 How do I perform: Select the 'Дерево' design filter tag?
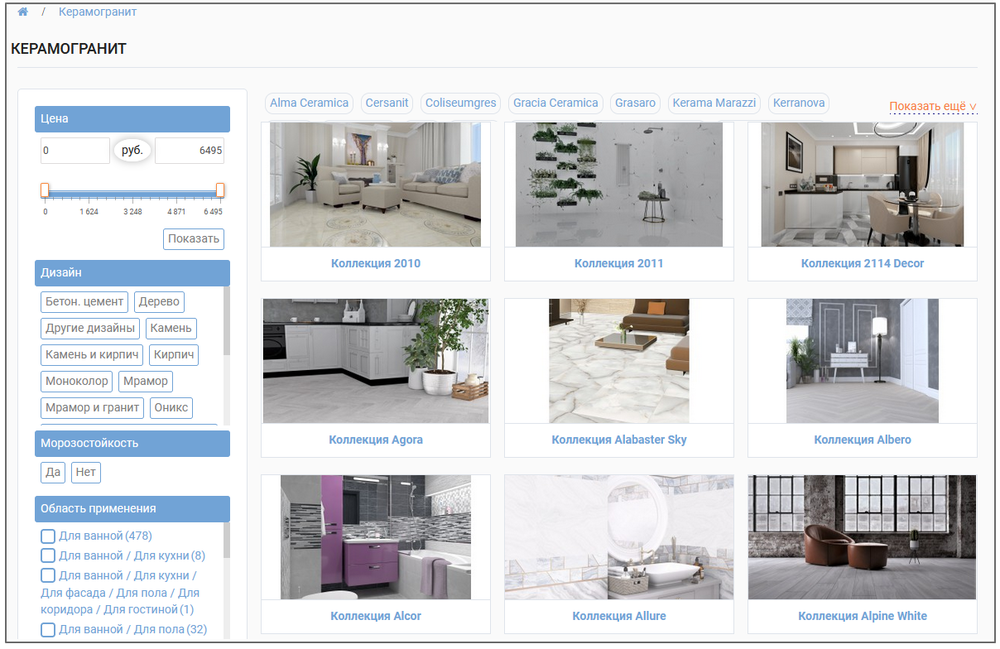tap(159, 301)
